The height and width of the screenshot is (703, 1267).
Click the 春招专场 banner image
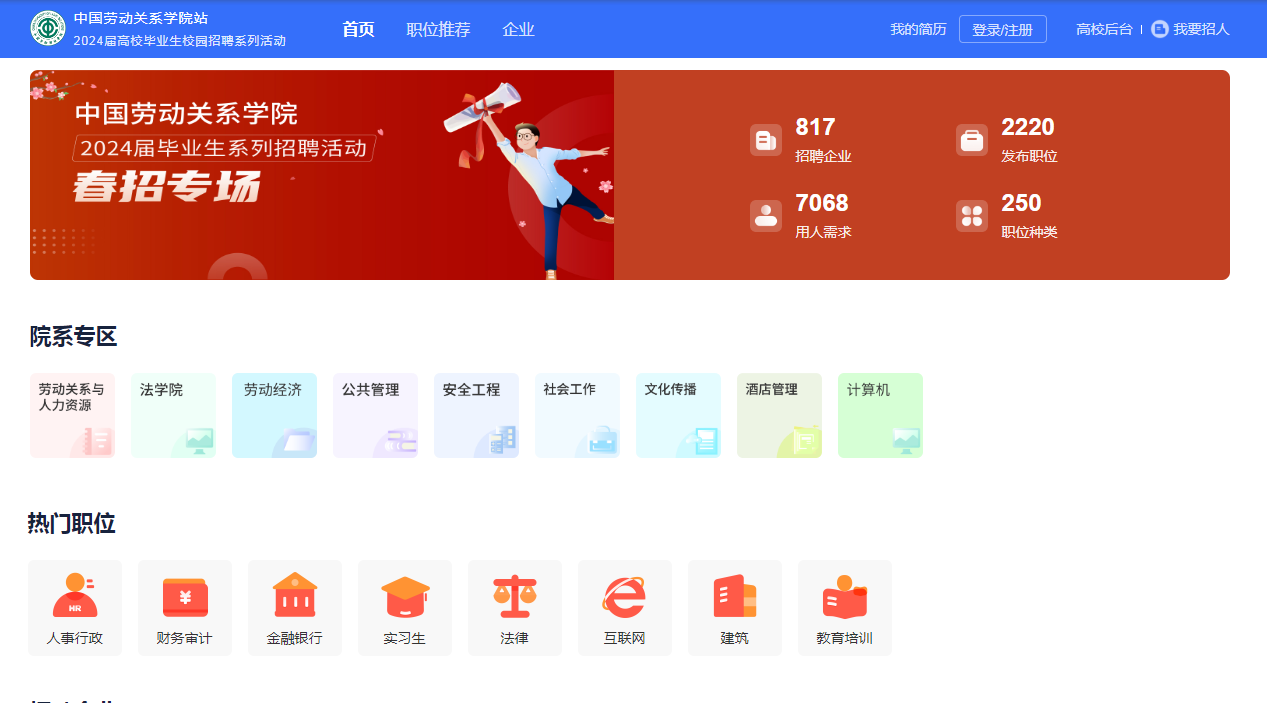(x=322, y=175)
